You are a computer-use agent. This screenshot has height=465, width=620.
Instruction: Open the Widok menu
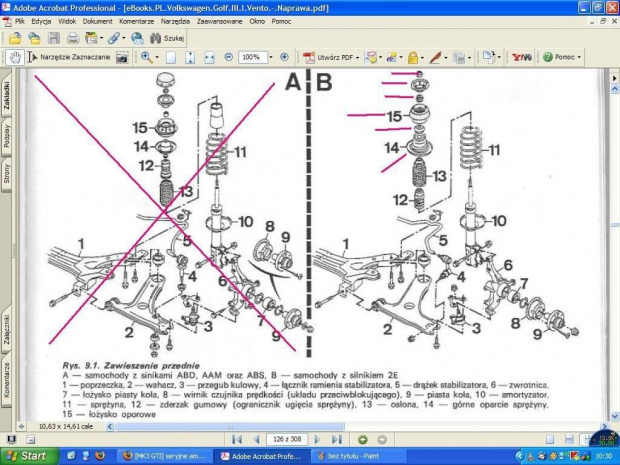pos(67,22)
